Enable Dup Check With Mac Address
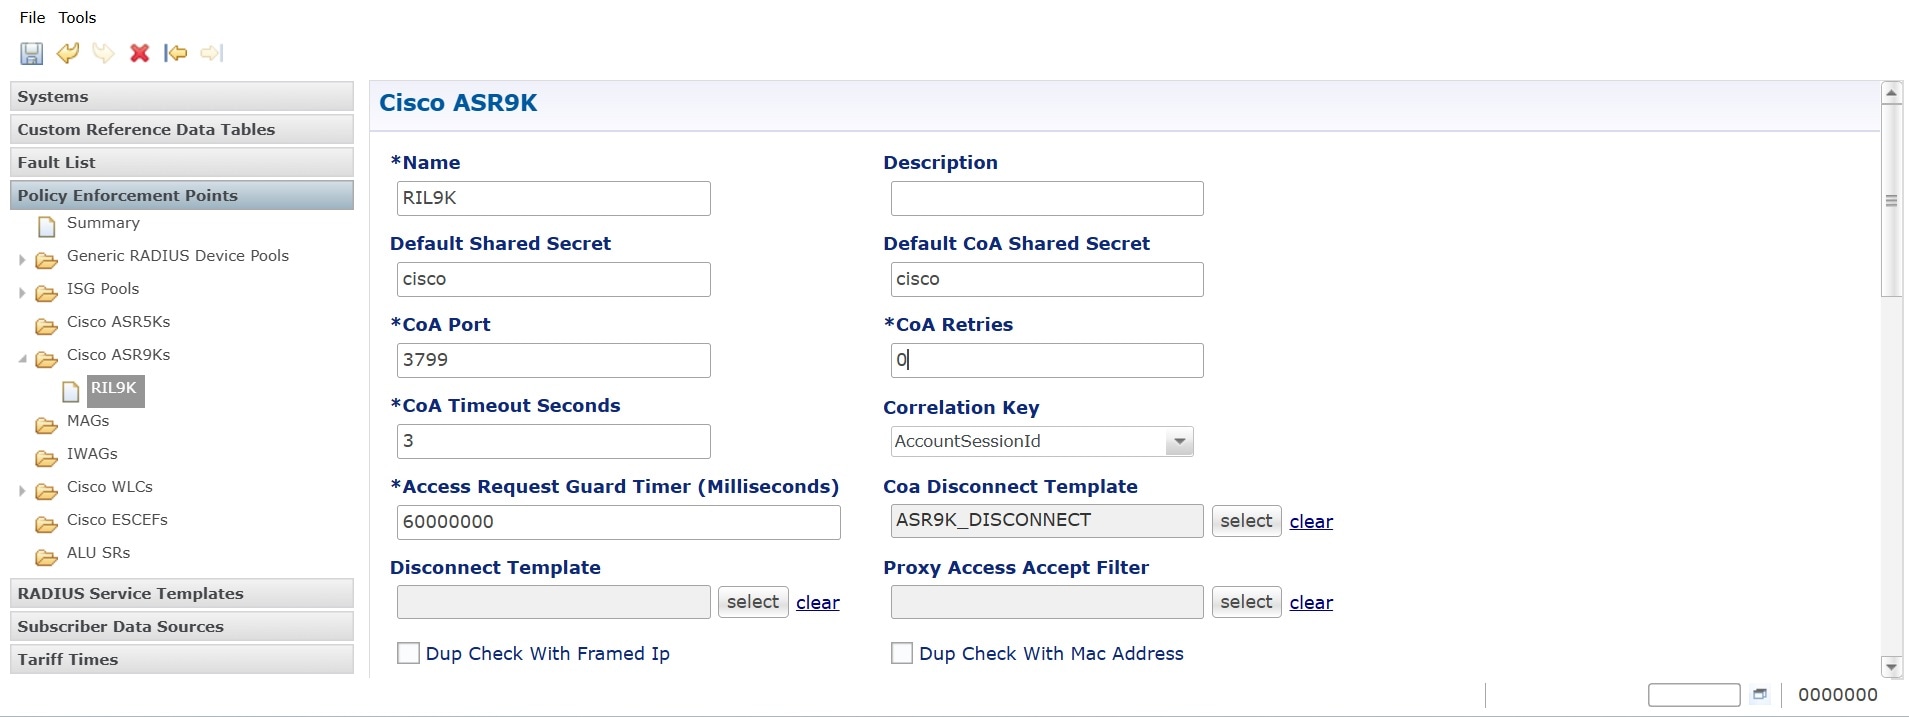1909x717 pixels. pos(902,653)
